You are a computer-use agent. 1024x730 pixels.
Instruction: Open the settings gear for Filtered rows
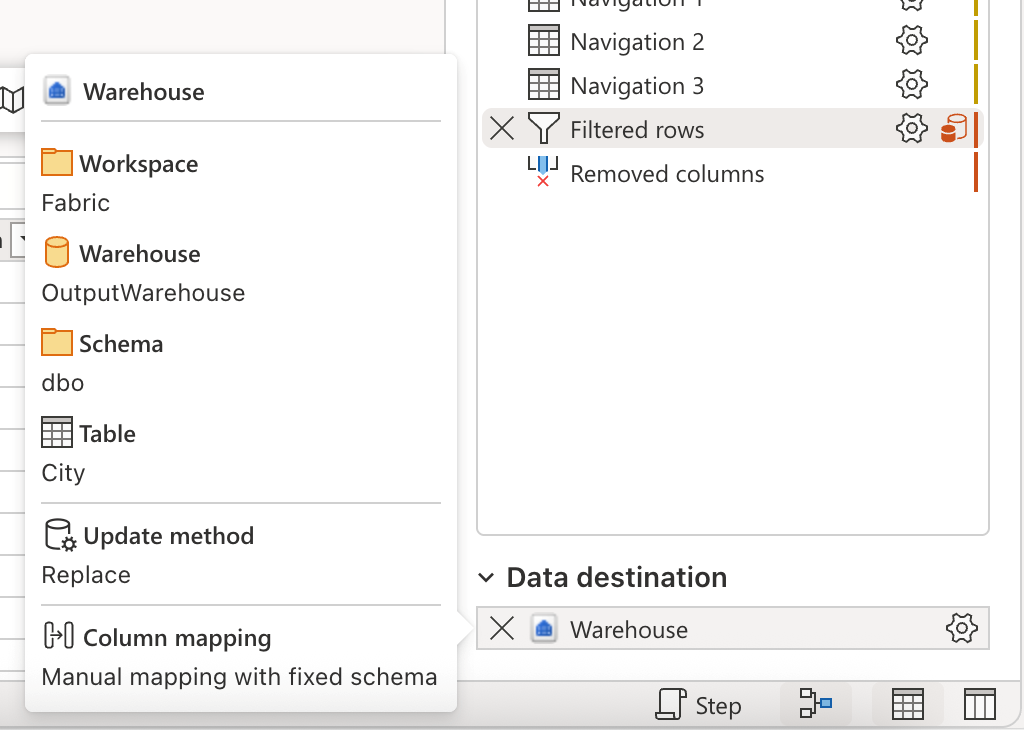pos(911,128)
